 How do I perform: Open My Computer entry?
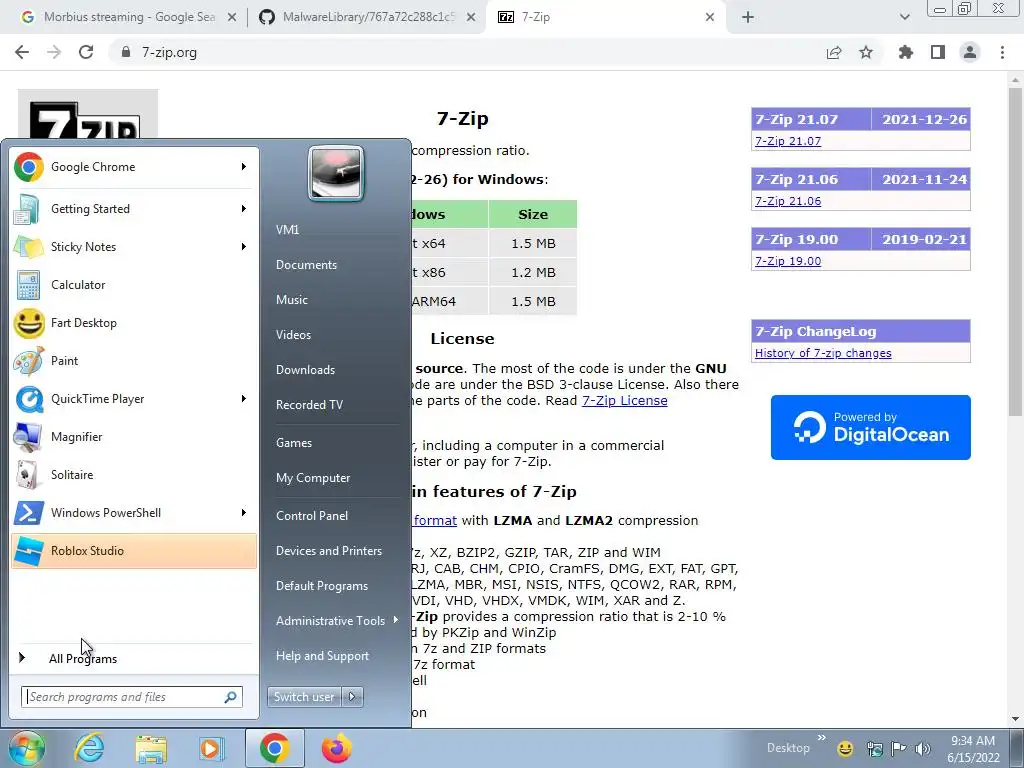pos(313,478)
